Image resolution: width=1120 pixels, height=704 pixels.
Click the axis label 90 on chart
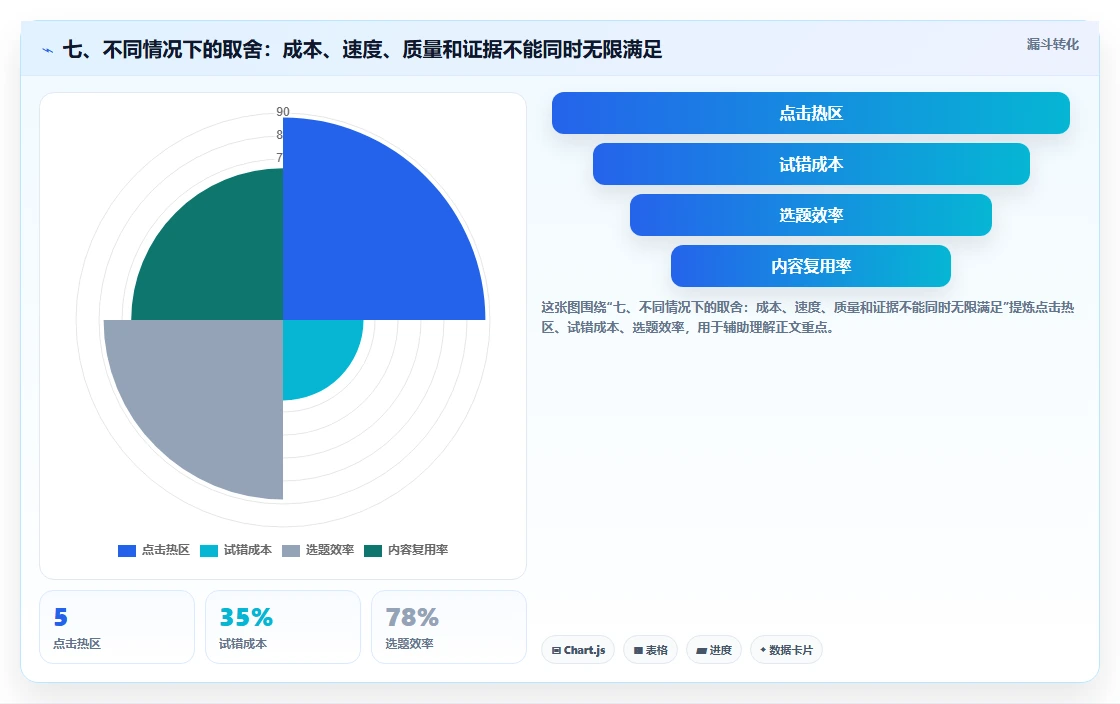coord(283,111)
